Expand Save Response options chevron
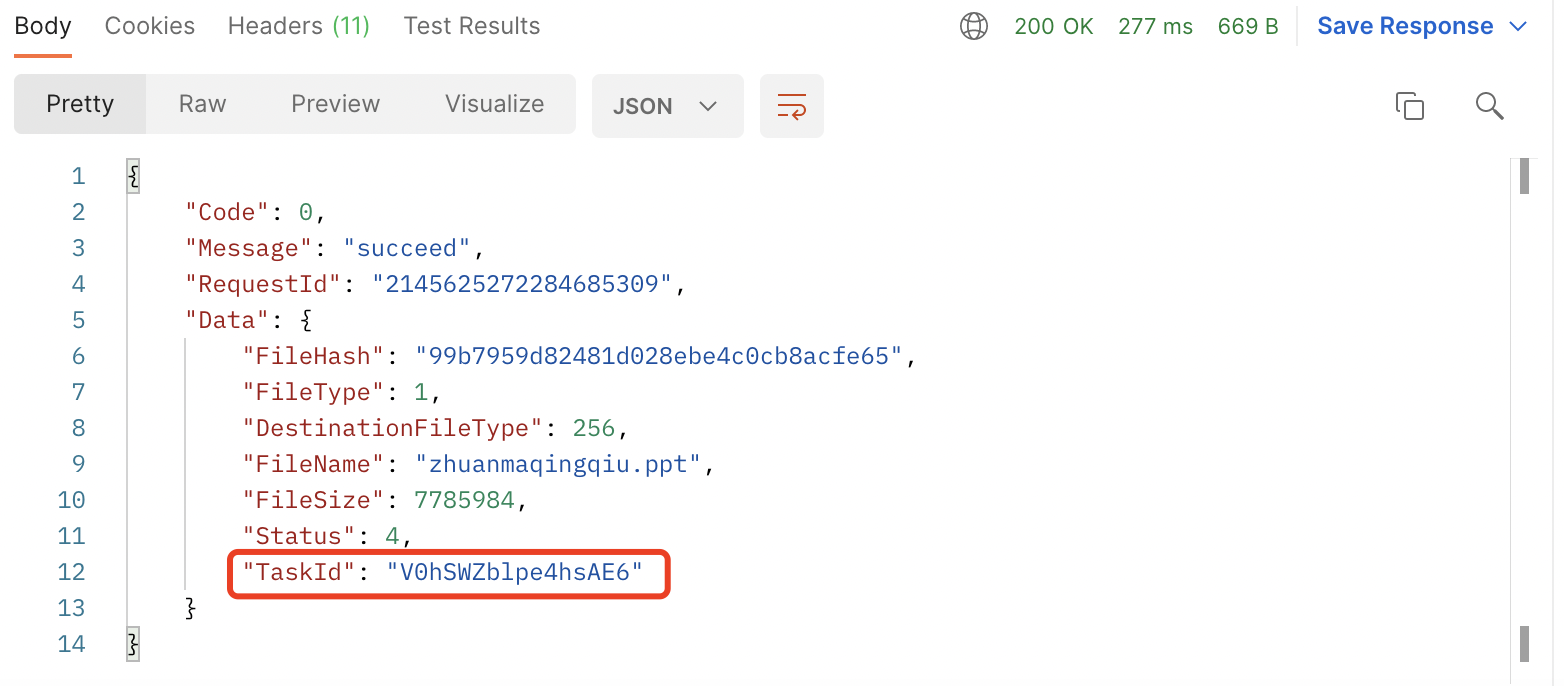 tap(1518, 27)
